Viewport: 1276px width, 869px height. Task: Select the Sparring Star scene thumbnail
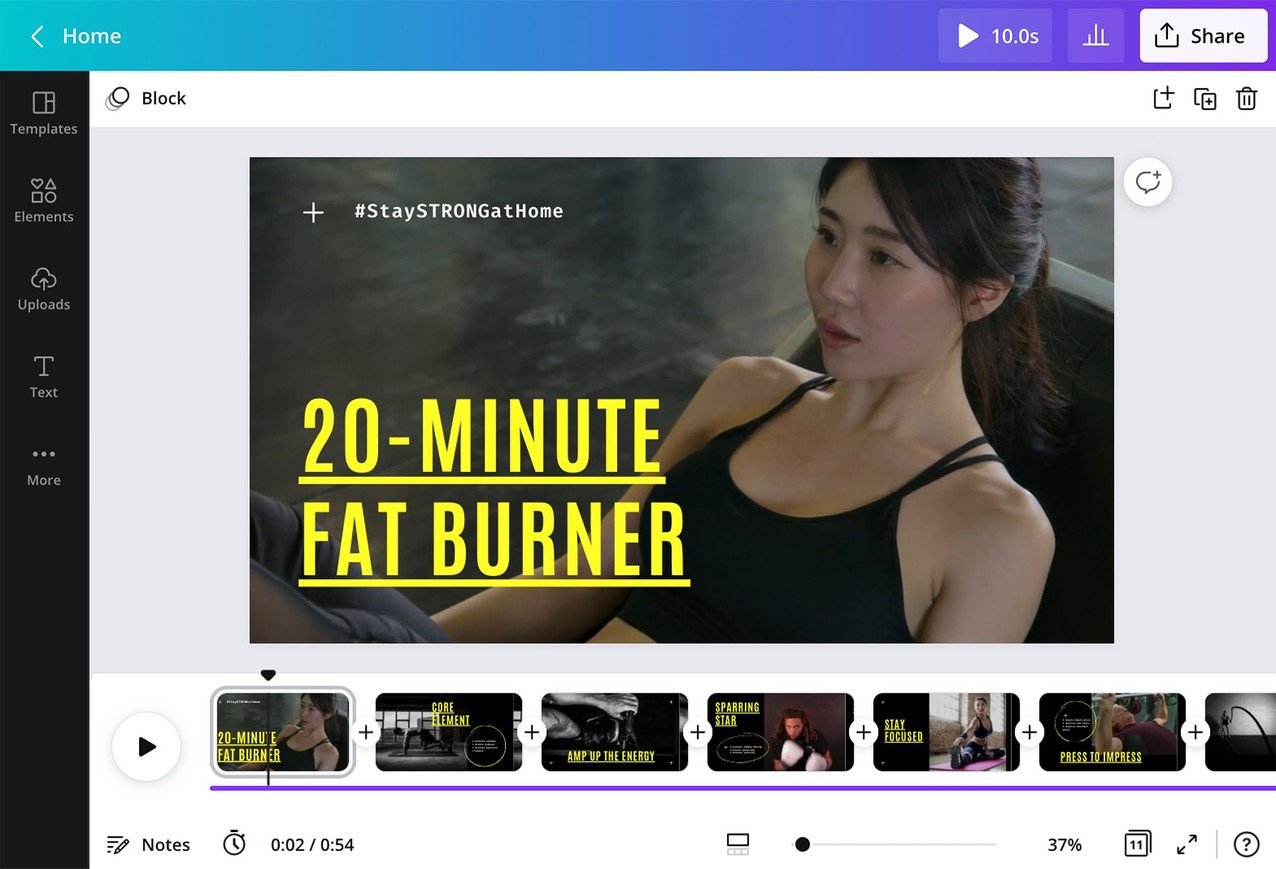tap(781, 732)
